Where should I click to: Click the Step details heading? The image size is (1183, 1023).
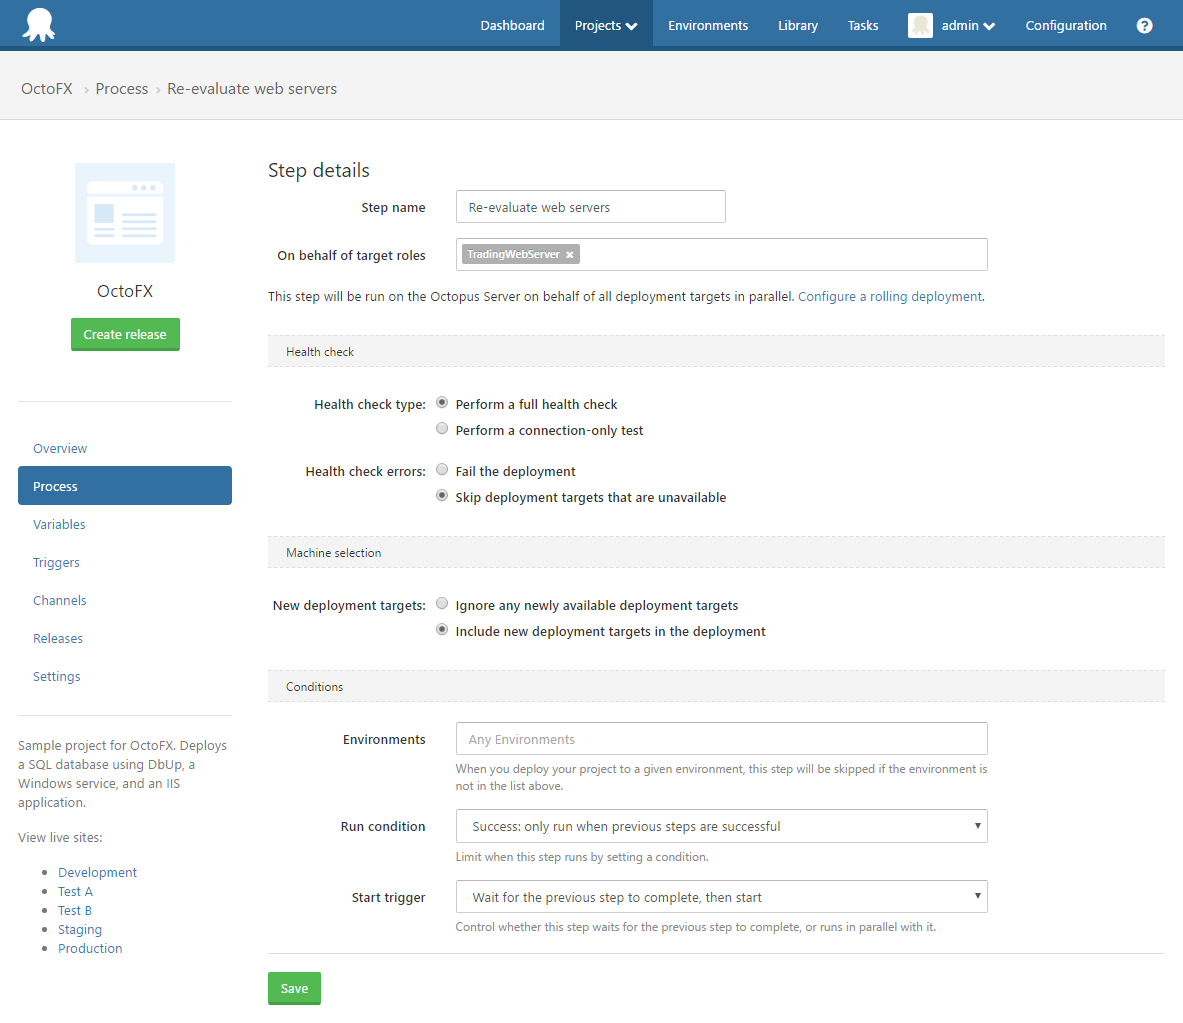click(x=318, y=170)
